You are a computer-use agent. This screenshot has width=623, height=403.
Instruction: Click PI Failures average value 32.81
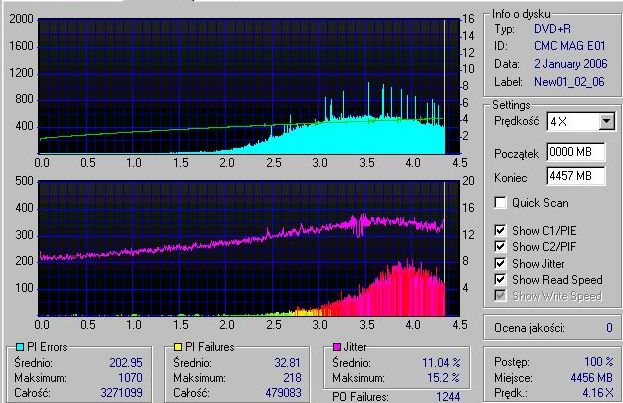coord(287,363)
